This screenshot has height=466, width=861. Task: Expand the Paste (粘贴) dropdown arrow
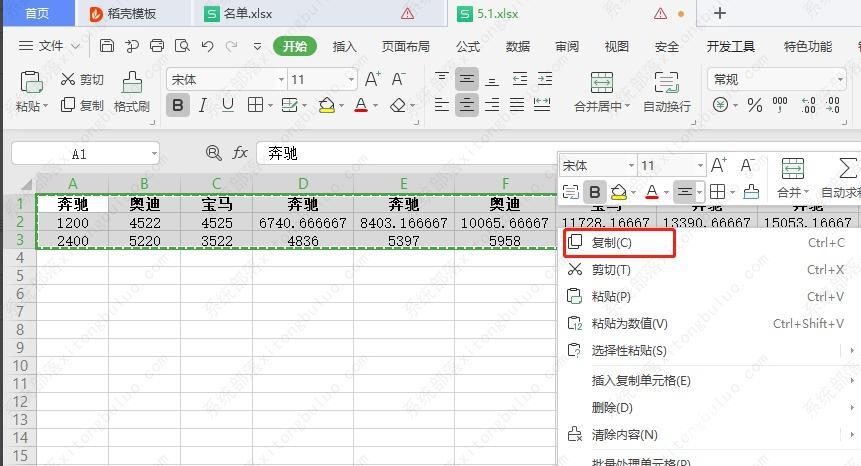46,105
